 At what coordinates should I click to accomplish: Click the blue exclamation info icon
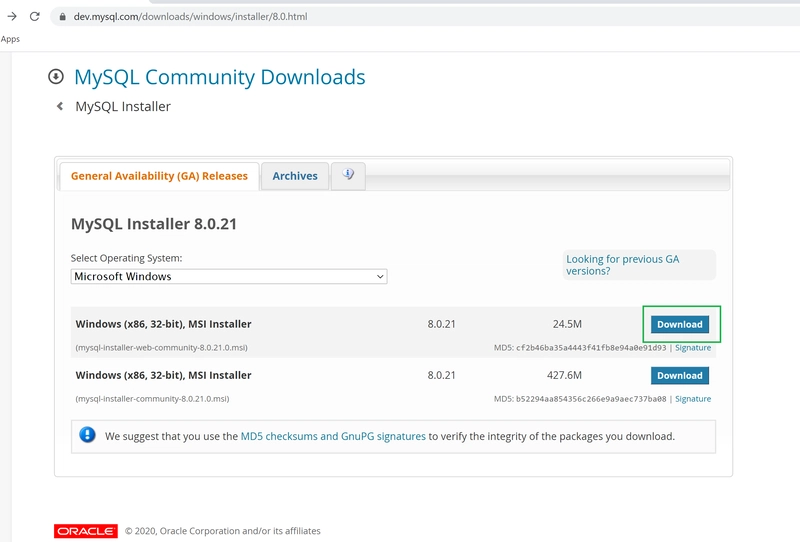pyautogui.click(x=87, y=435)
